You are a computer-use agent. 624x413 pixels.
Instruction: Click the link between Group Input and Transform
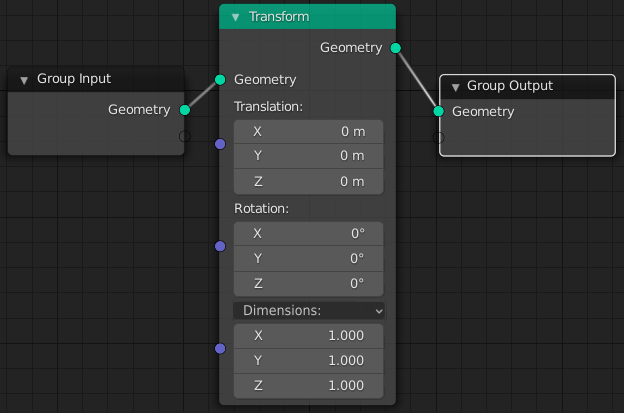(202, 95)
